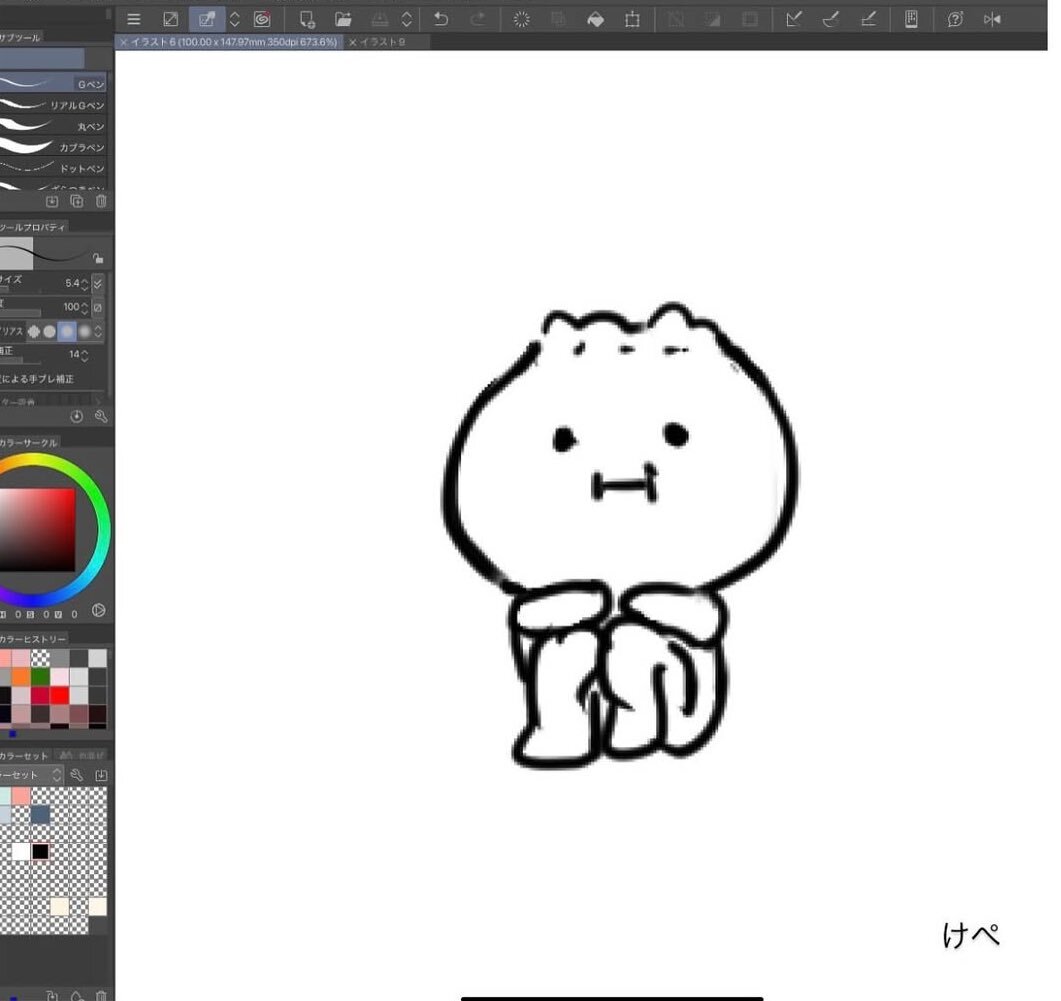Select the black swatch in color set
The height and width of the screenshot is (1001, 1061).
(41, 851)
